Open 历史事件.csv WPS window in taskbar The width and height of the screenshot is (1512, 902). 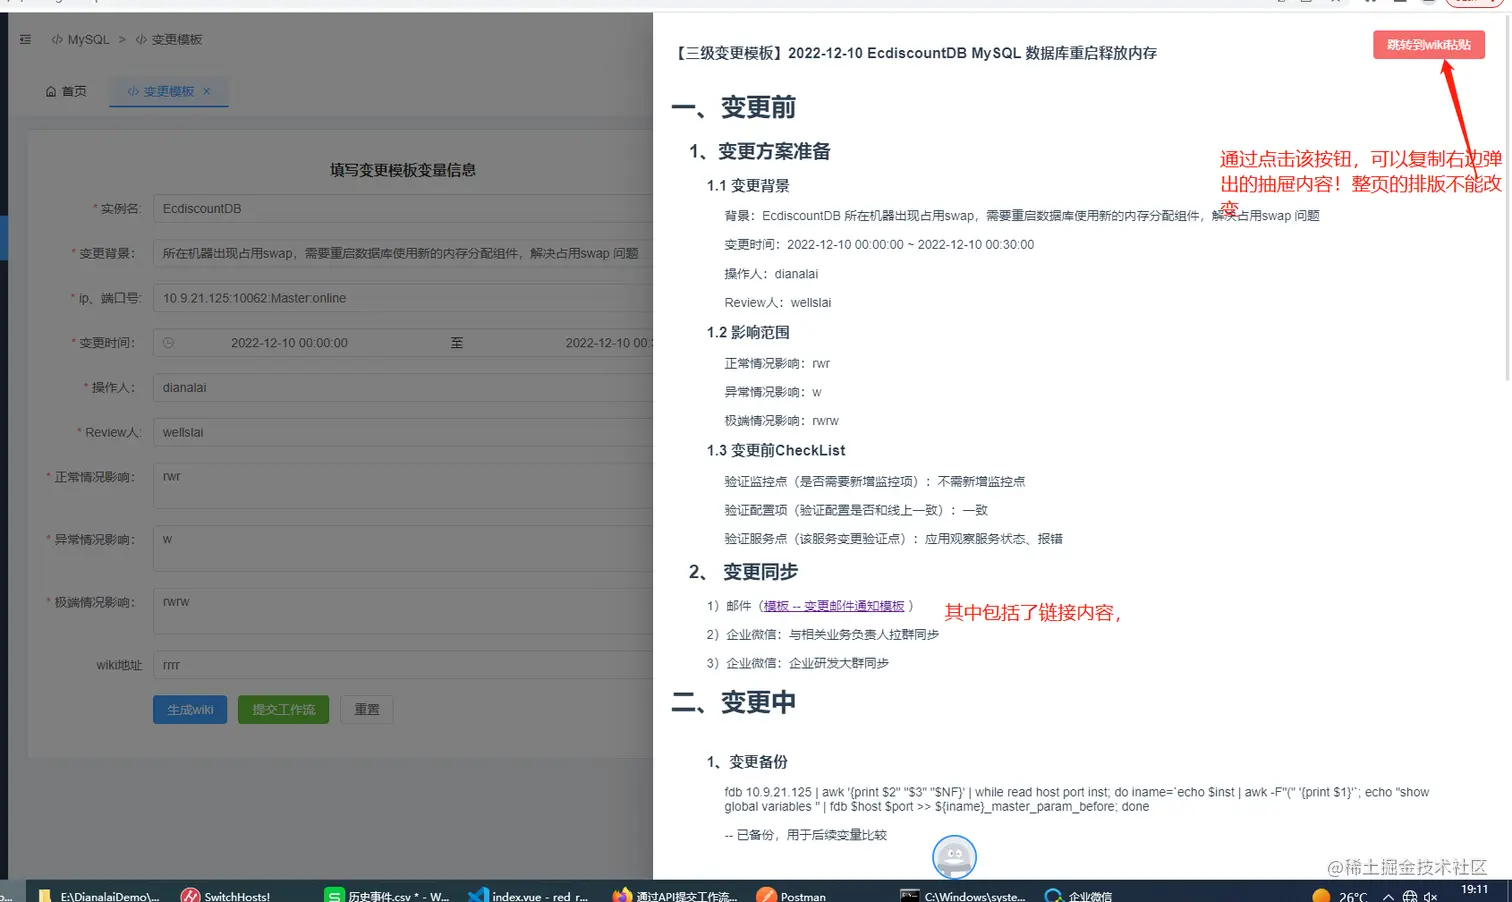coord(387,894)
